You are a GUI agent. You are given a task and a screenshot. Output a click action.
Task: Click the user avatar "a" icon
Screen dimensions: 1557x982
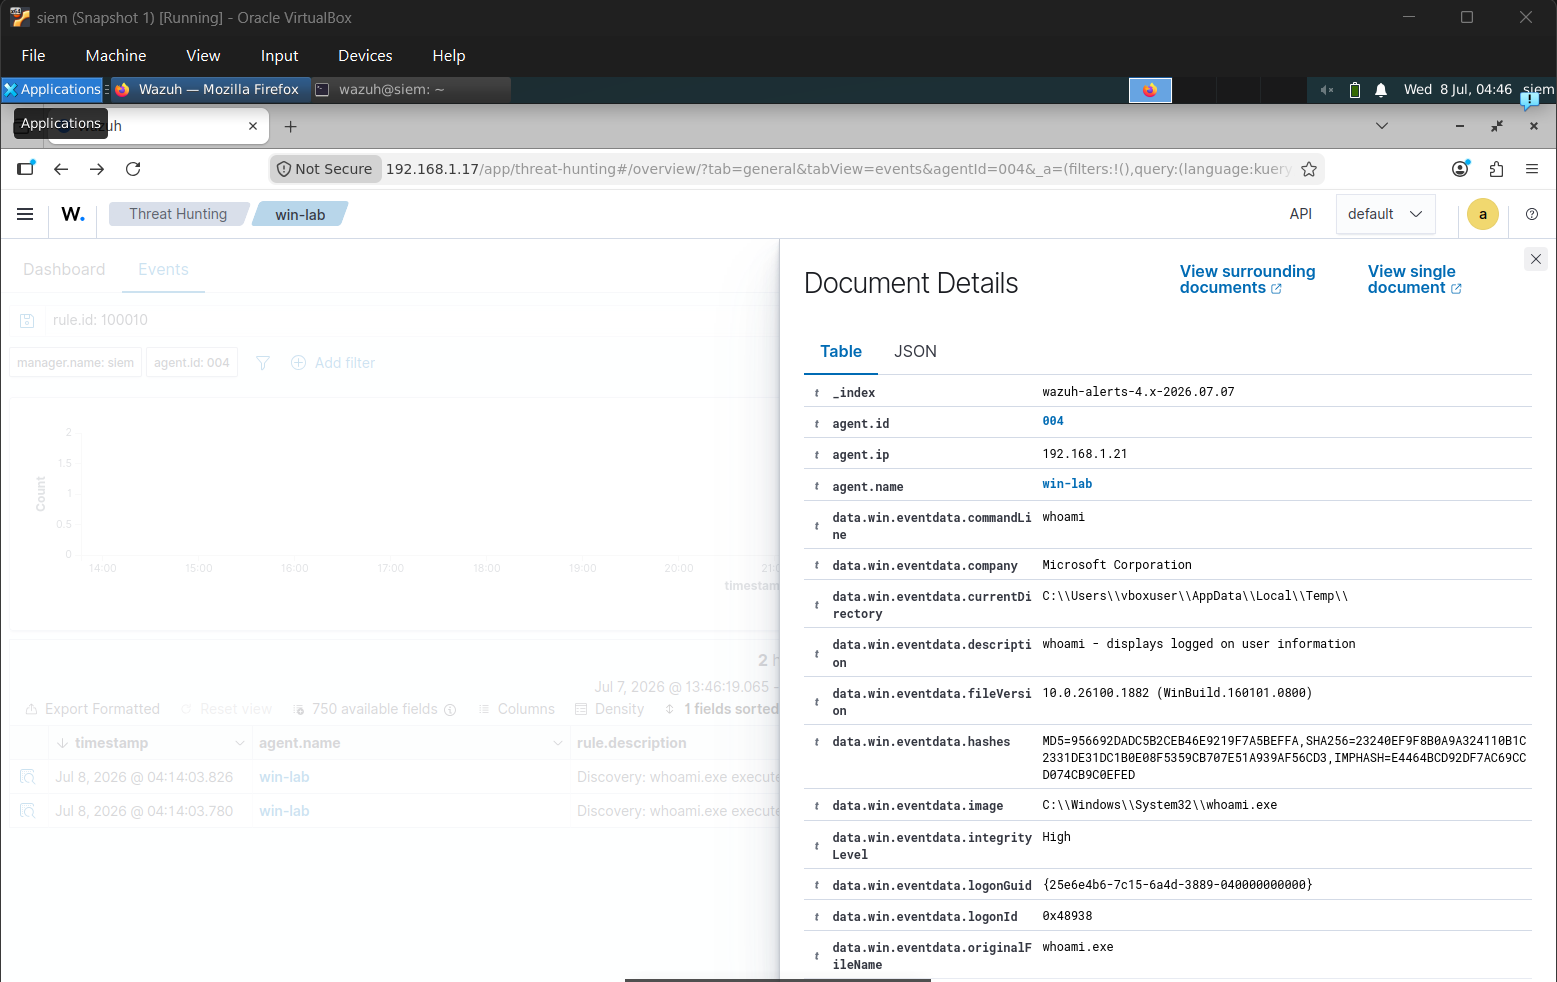click(x=1483, y=214)
